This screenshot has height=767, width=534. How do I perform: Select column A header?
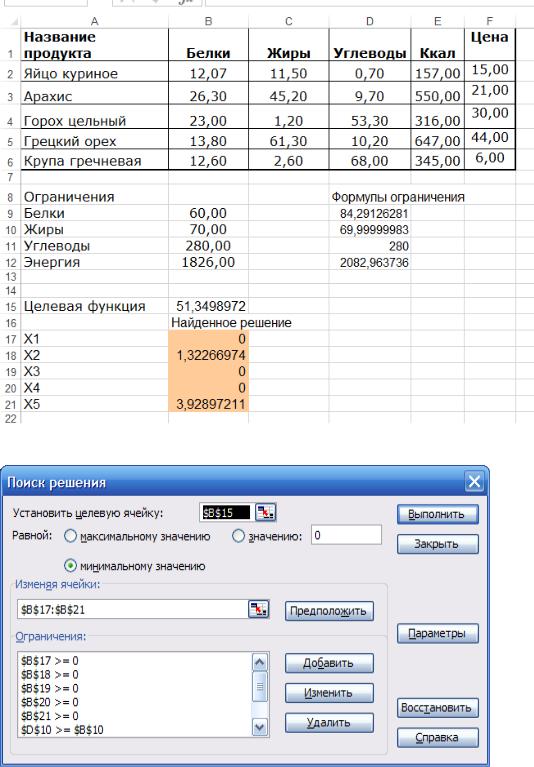pyautogui.click(x=94, y=21)
